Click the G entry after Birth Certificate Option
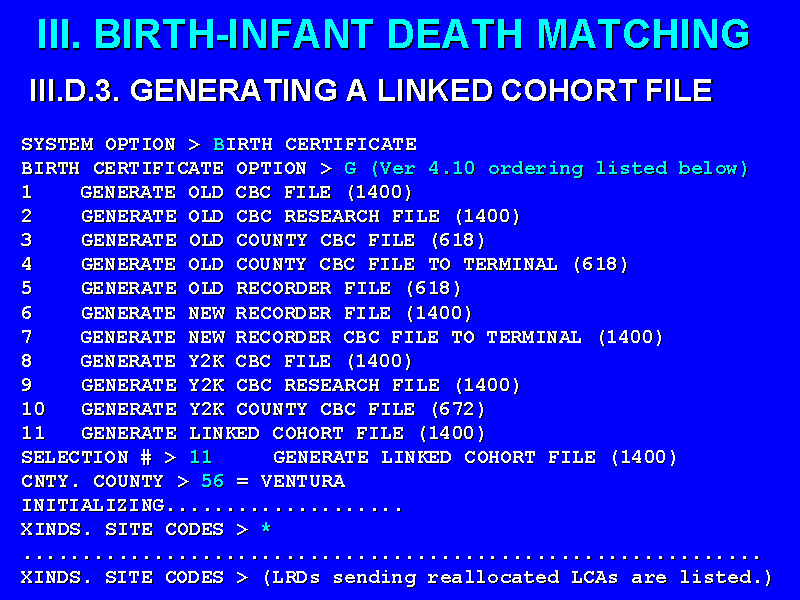This screenshot has height=600, width=800. [350, 168]
